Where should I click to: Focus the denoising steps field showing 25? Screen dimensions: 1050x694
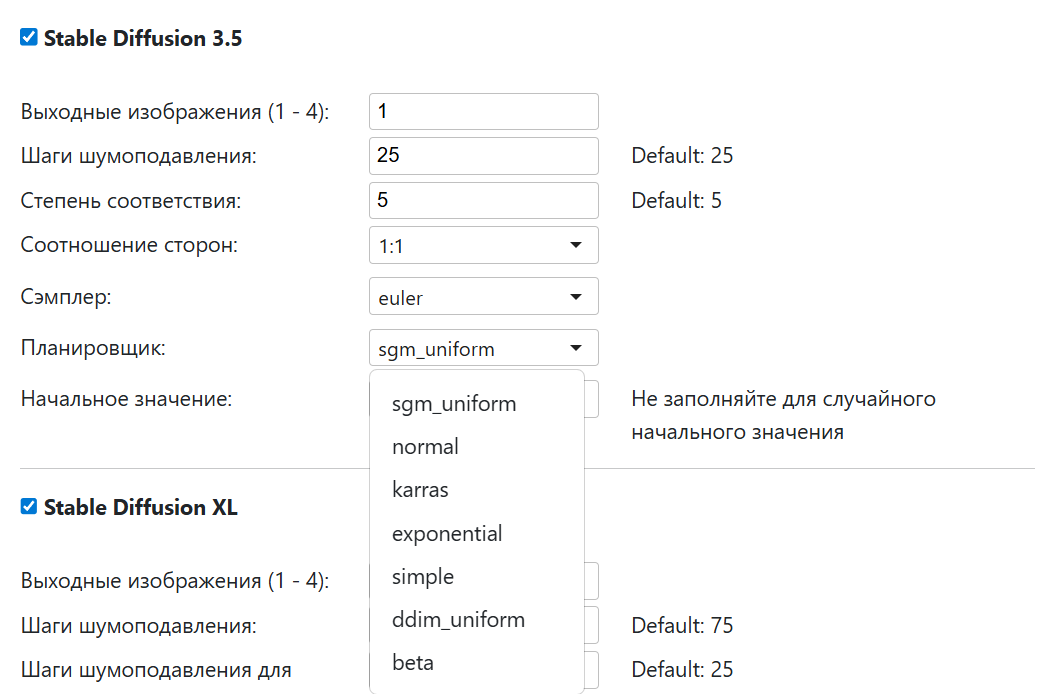click(483, 156)
